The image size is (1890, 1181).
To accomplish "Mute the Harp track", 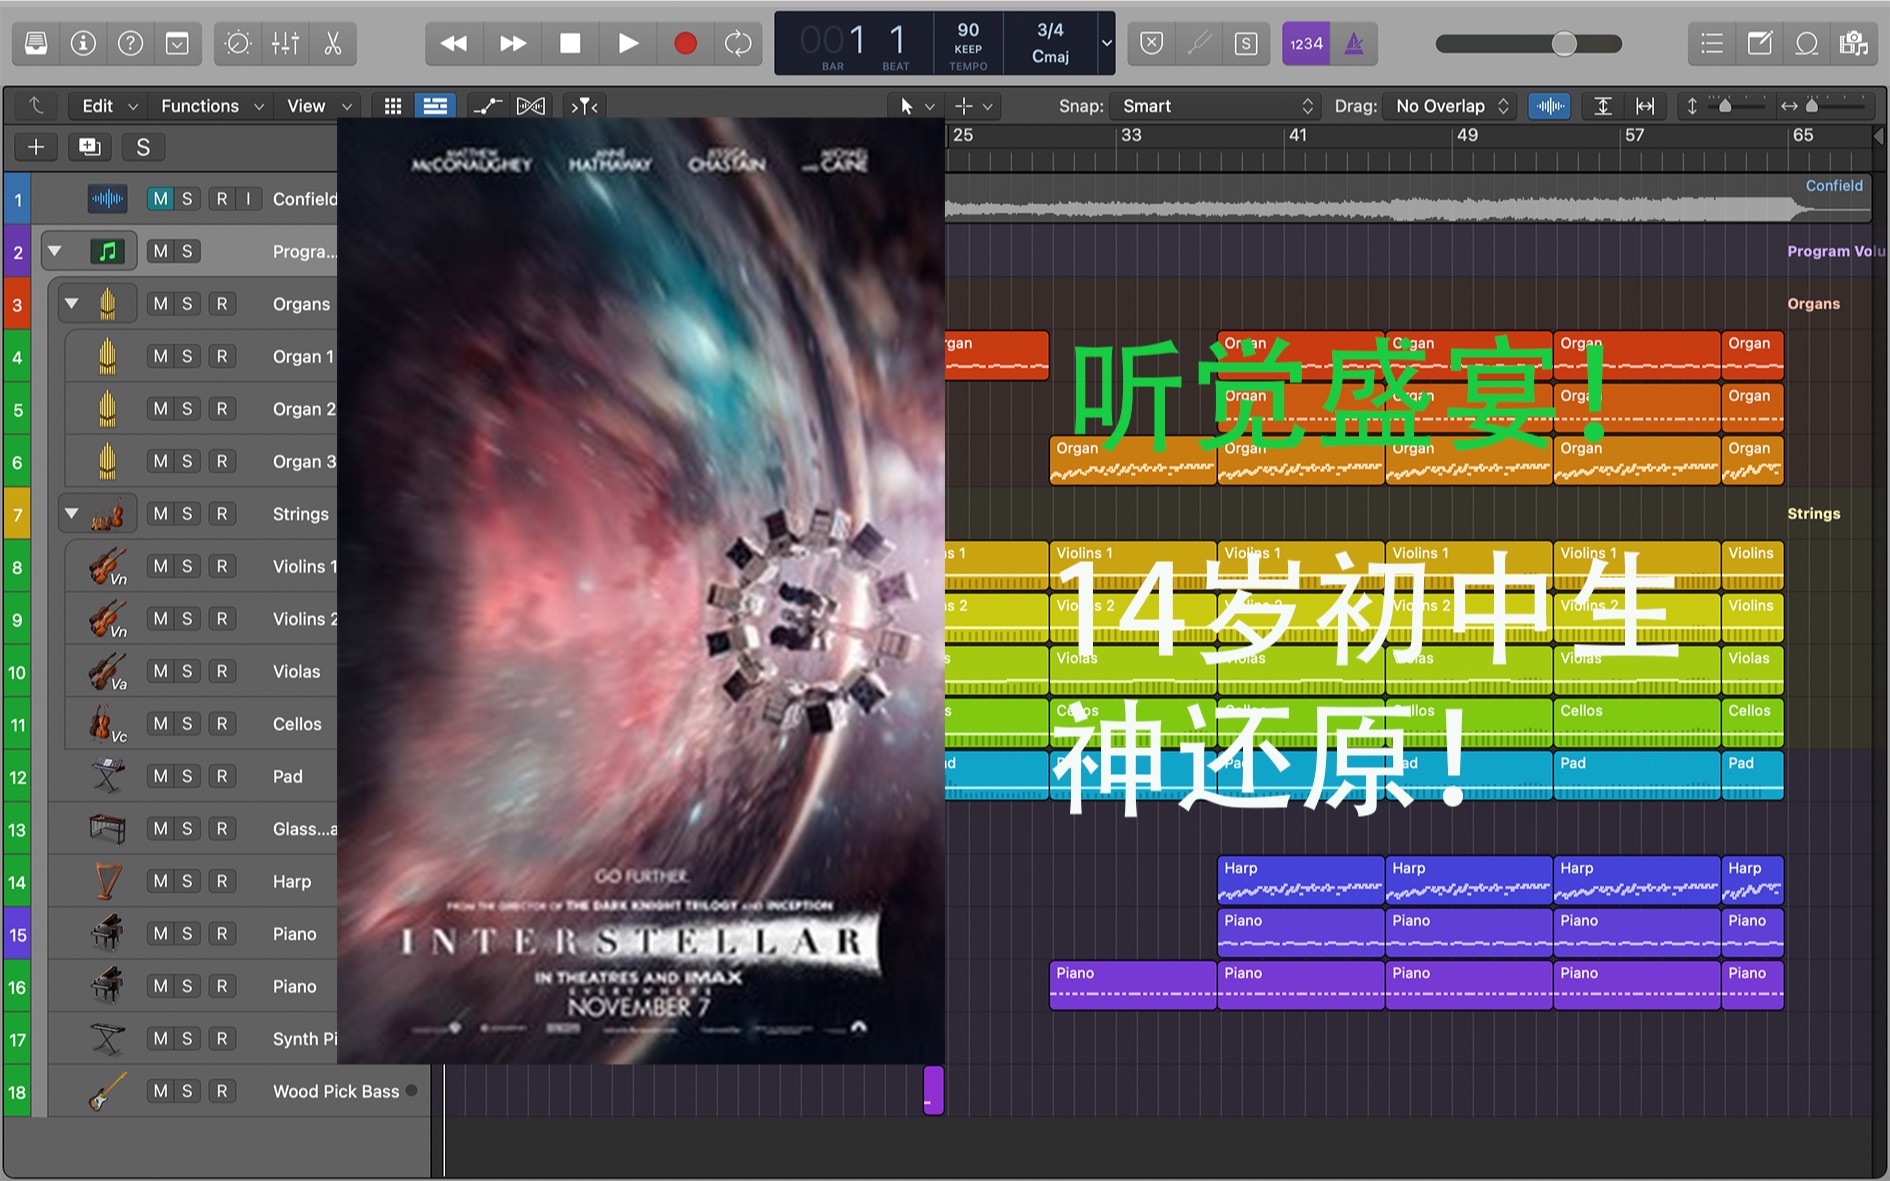I will [160, 881].
